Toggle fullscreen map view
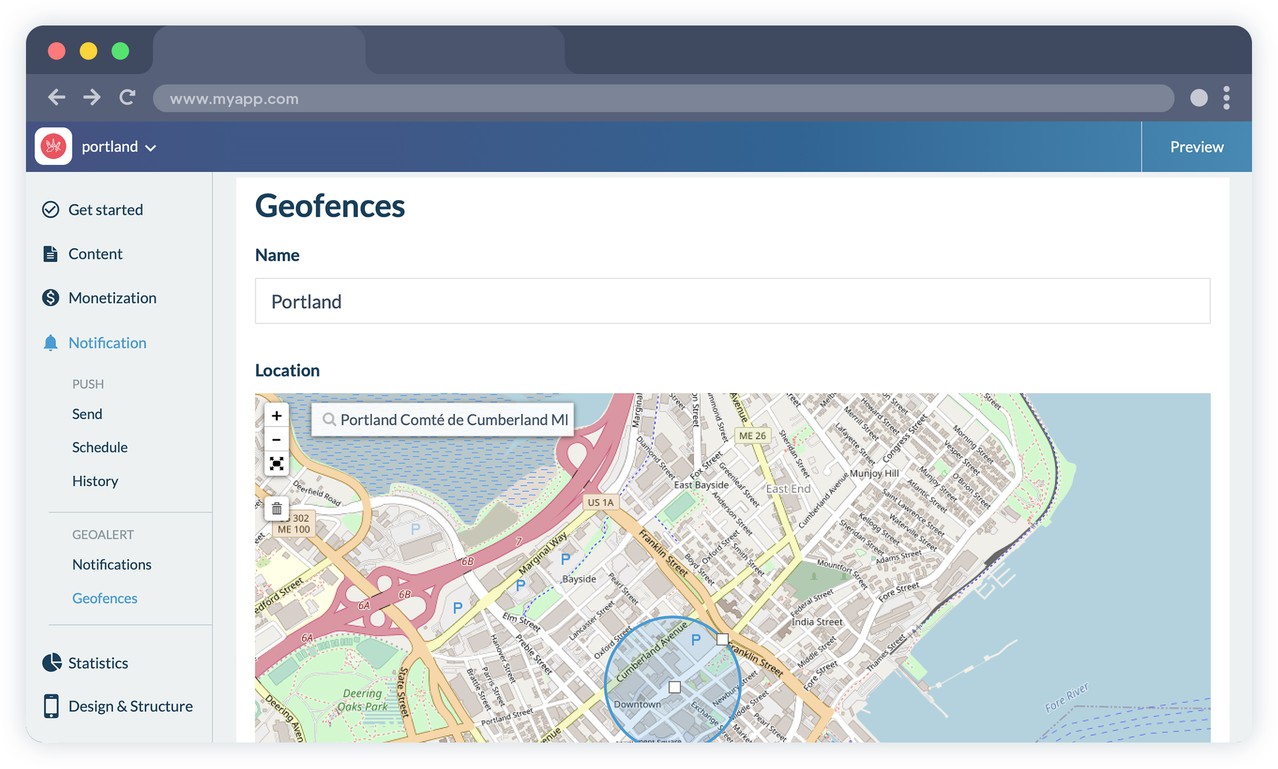1278x769 pixels. click(x=277, y=464)
